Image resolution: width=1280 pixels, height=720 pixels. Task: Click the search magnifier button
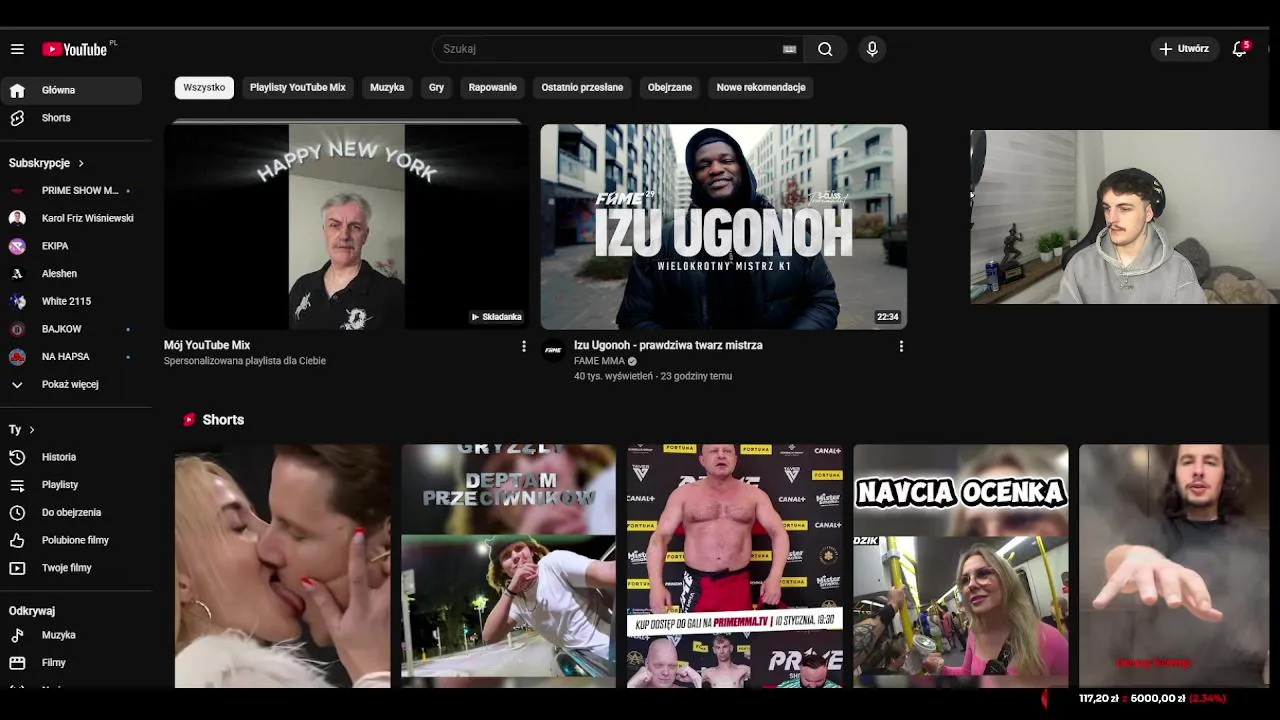pos(825,49)
